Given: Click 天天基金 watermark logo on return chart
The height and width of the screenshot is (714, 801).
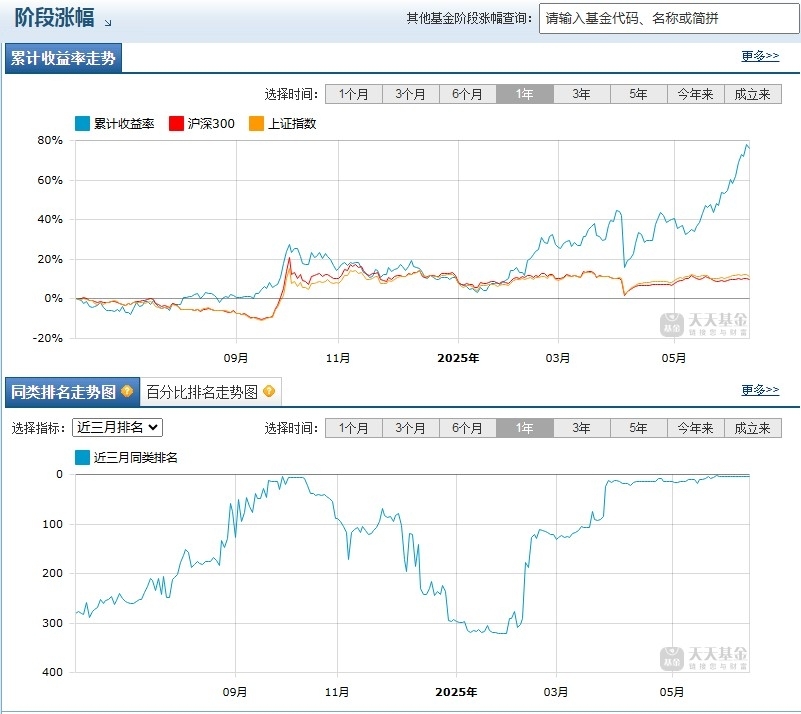Looking at the screenshot, I should (703, 324).
